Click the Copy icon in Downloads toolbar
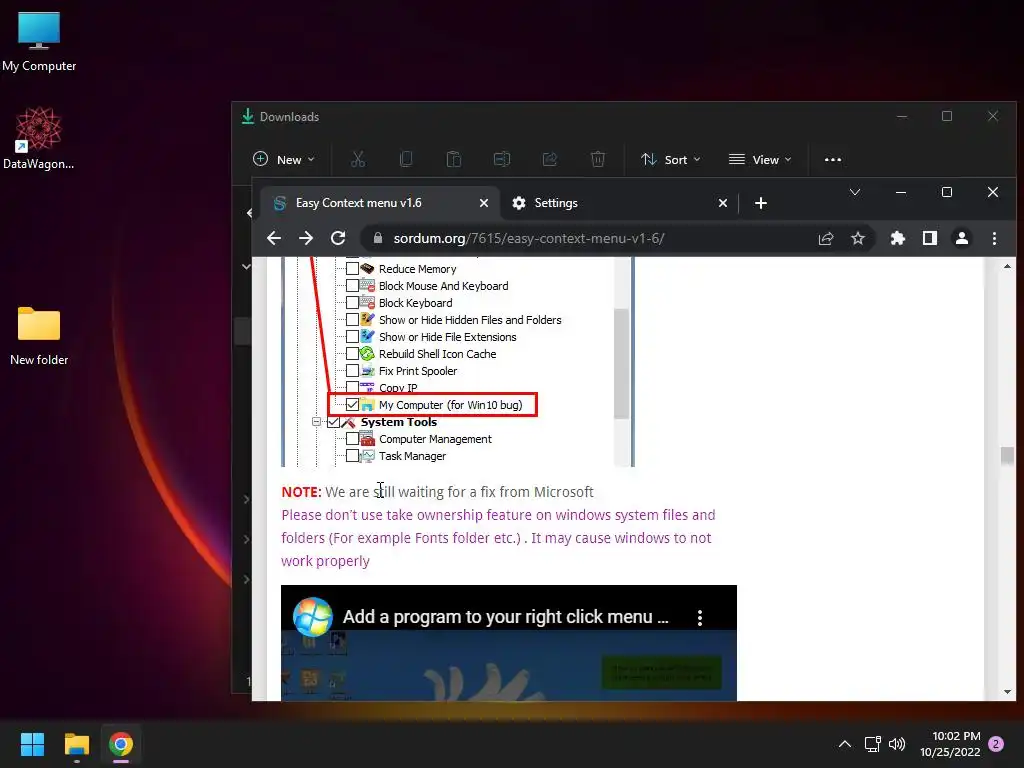 pyautogui.click(x=406, y=159)
